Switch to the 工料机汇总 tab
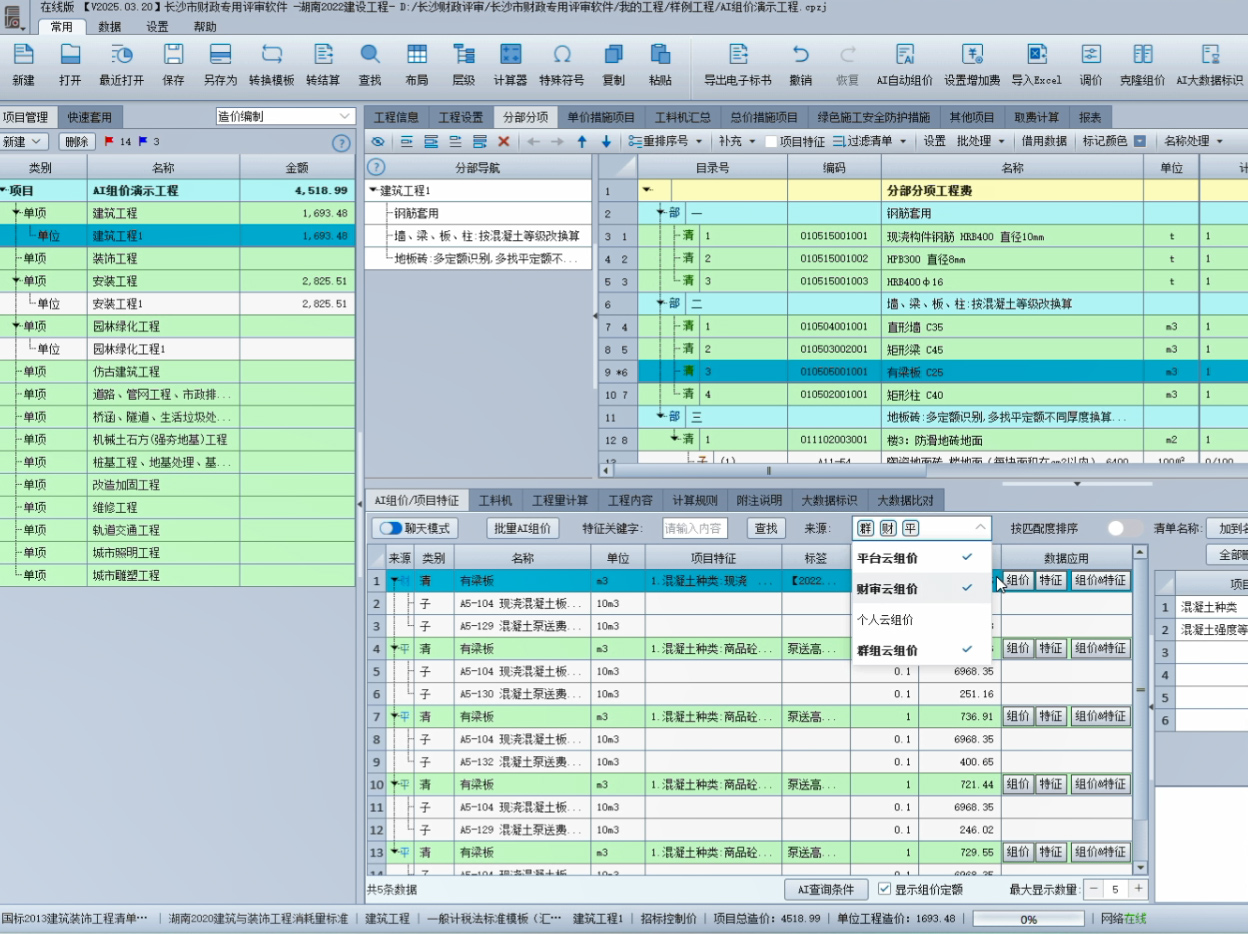This screenshot has height=934, width=1248. [x=683, y=117]
